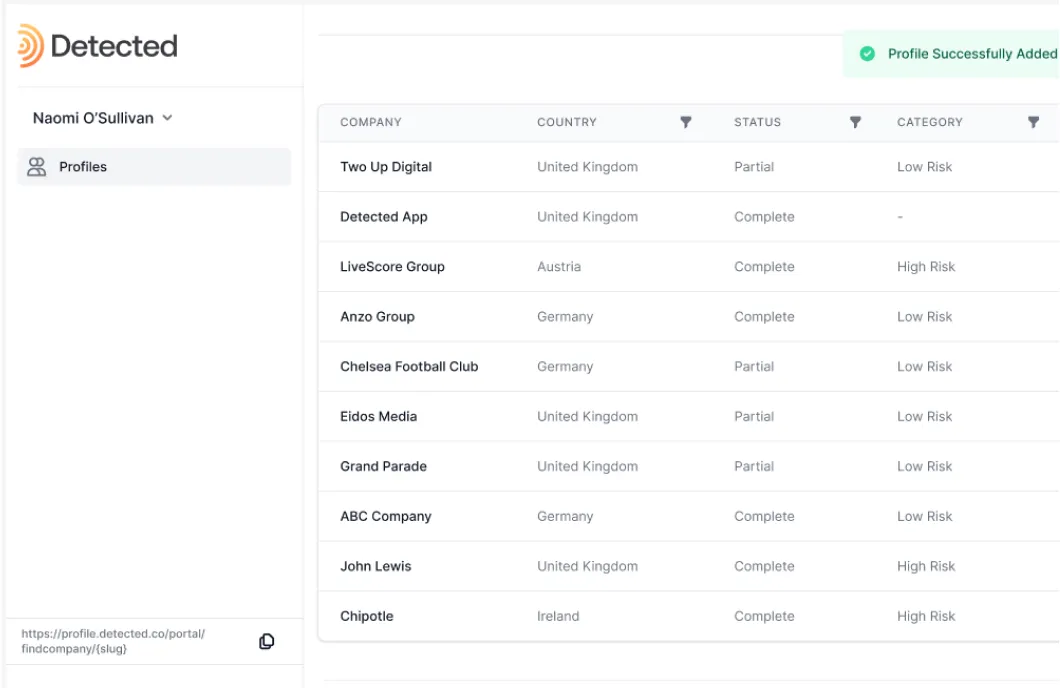Select the ABC Company row
The width and height of the screenshot is (1060, 688).
pos(689,516)
